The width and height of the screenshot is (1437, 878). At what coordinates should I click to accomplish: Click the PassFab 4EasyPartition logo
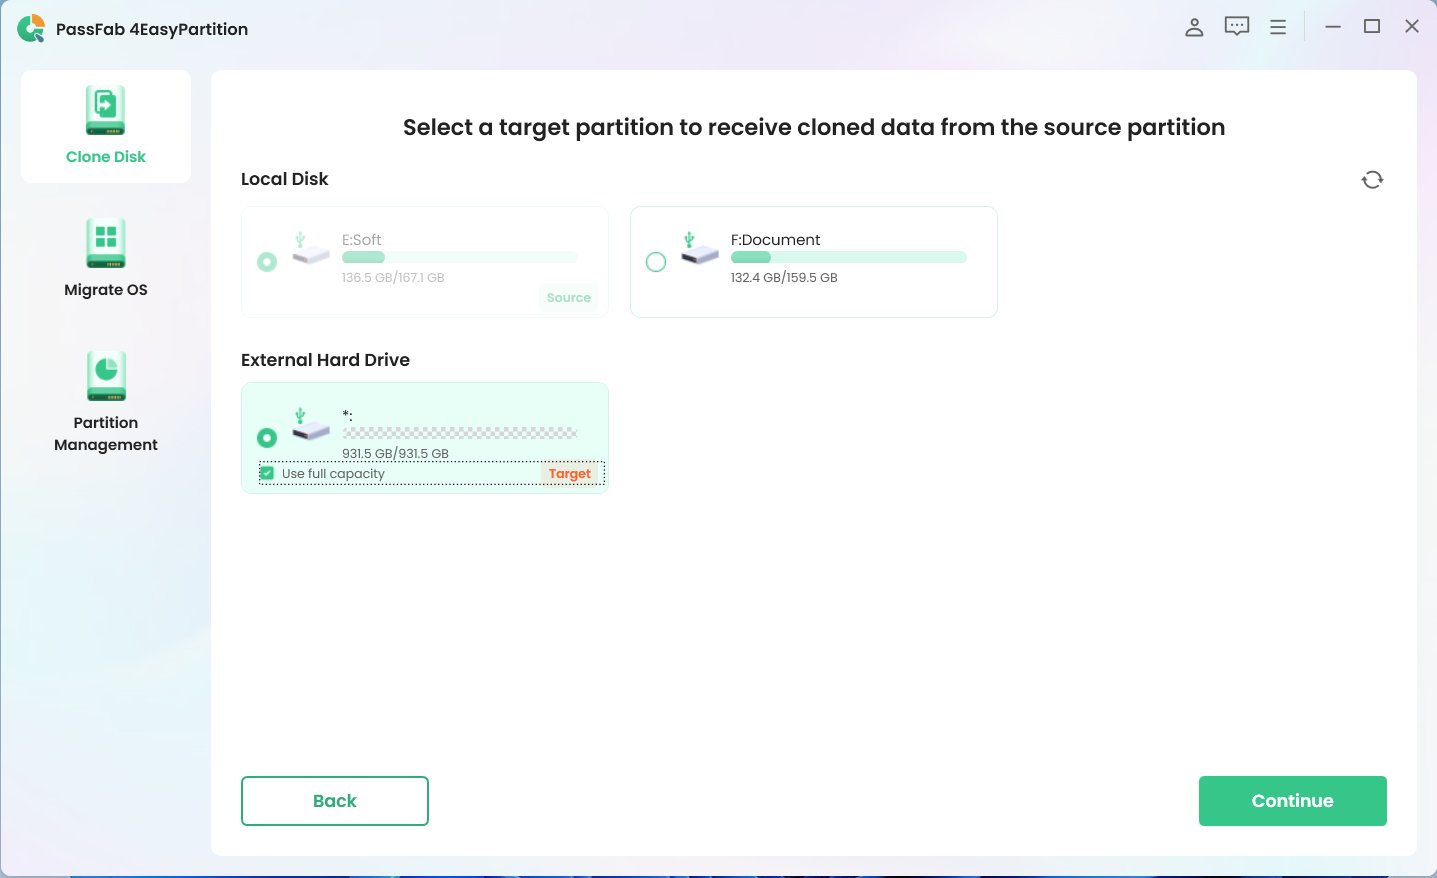point(30,28)
